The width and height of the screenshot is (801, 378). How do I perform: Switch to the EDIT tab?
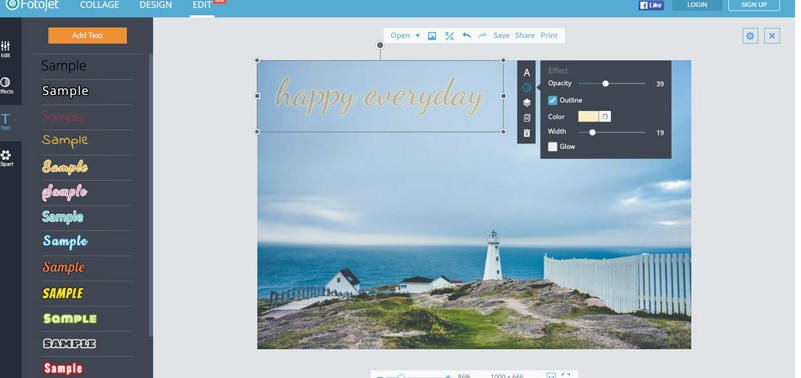202,5
